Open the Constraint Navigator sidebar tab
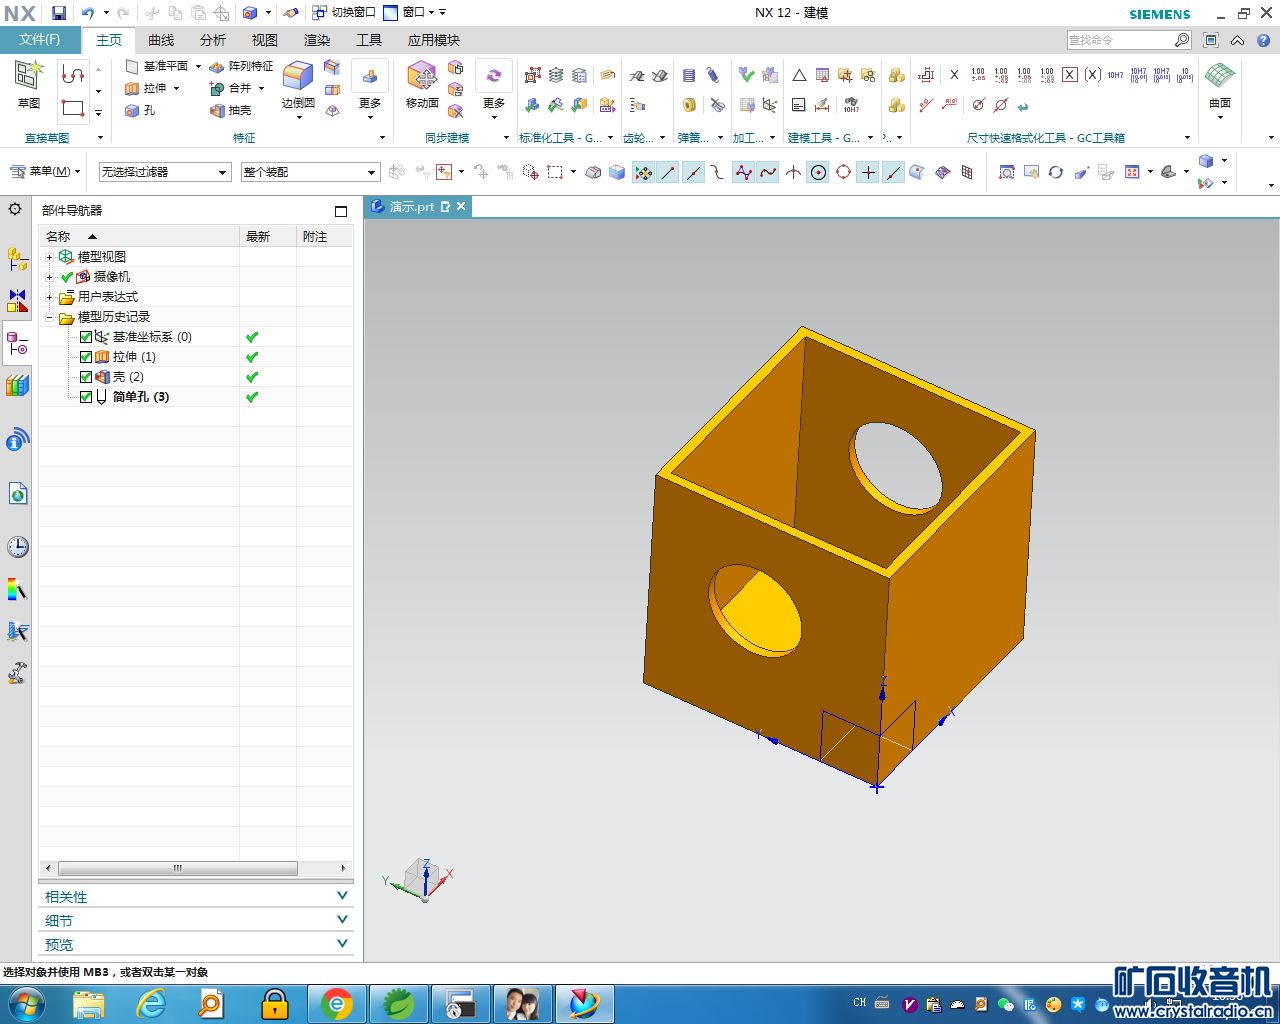The width and height of the screenshot is (1280, 1024). (x=17, y=300)
